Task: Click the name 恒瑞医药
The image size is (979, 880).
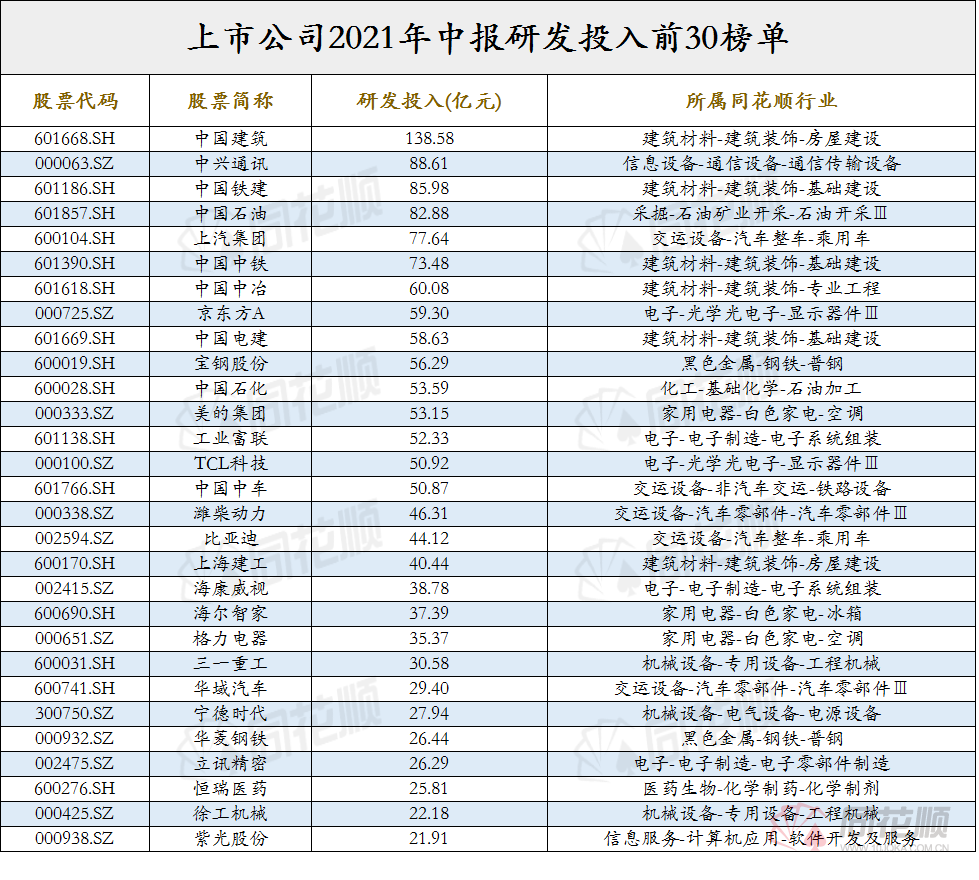Action: (230, 788)
